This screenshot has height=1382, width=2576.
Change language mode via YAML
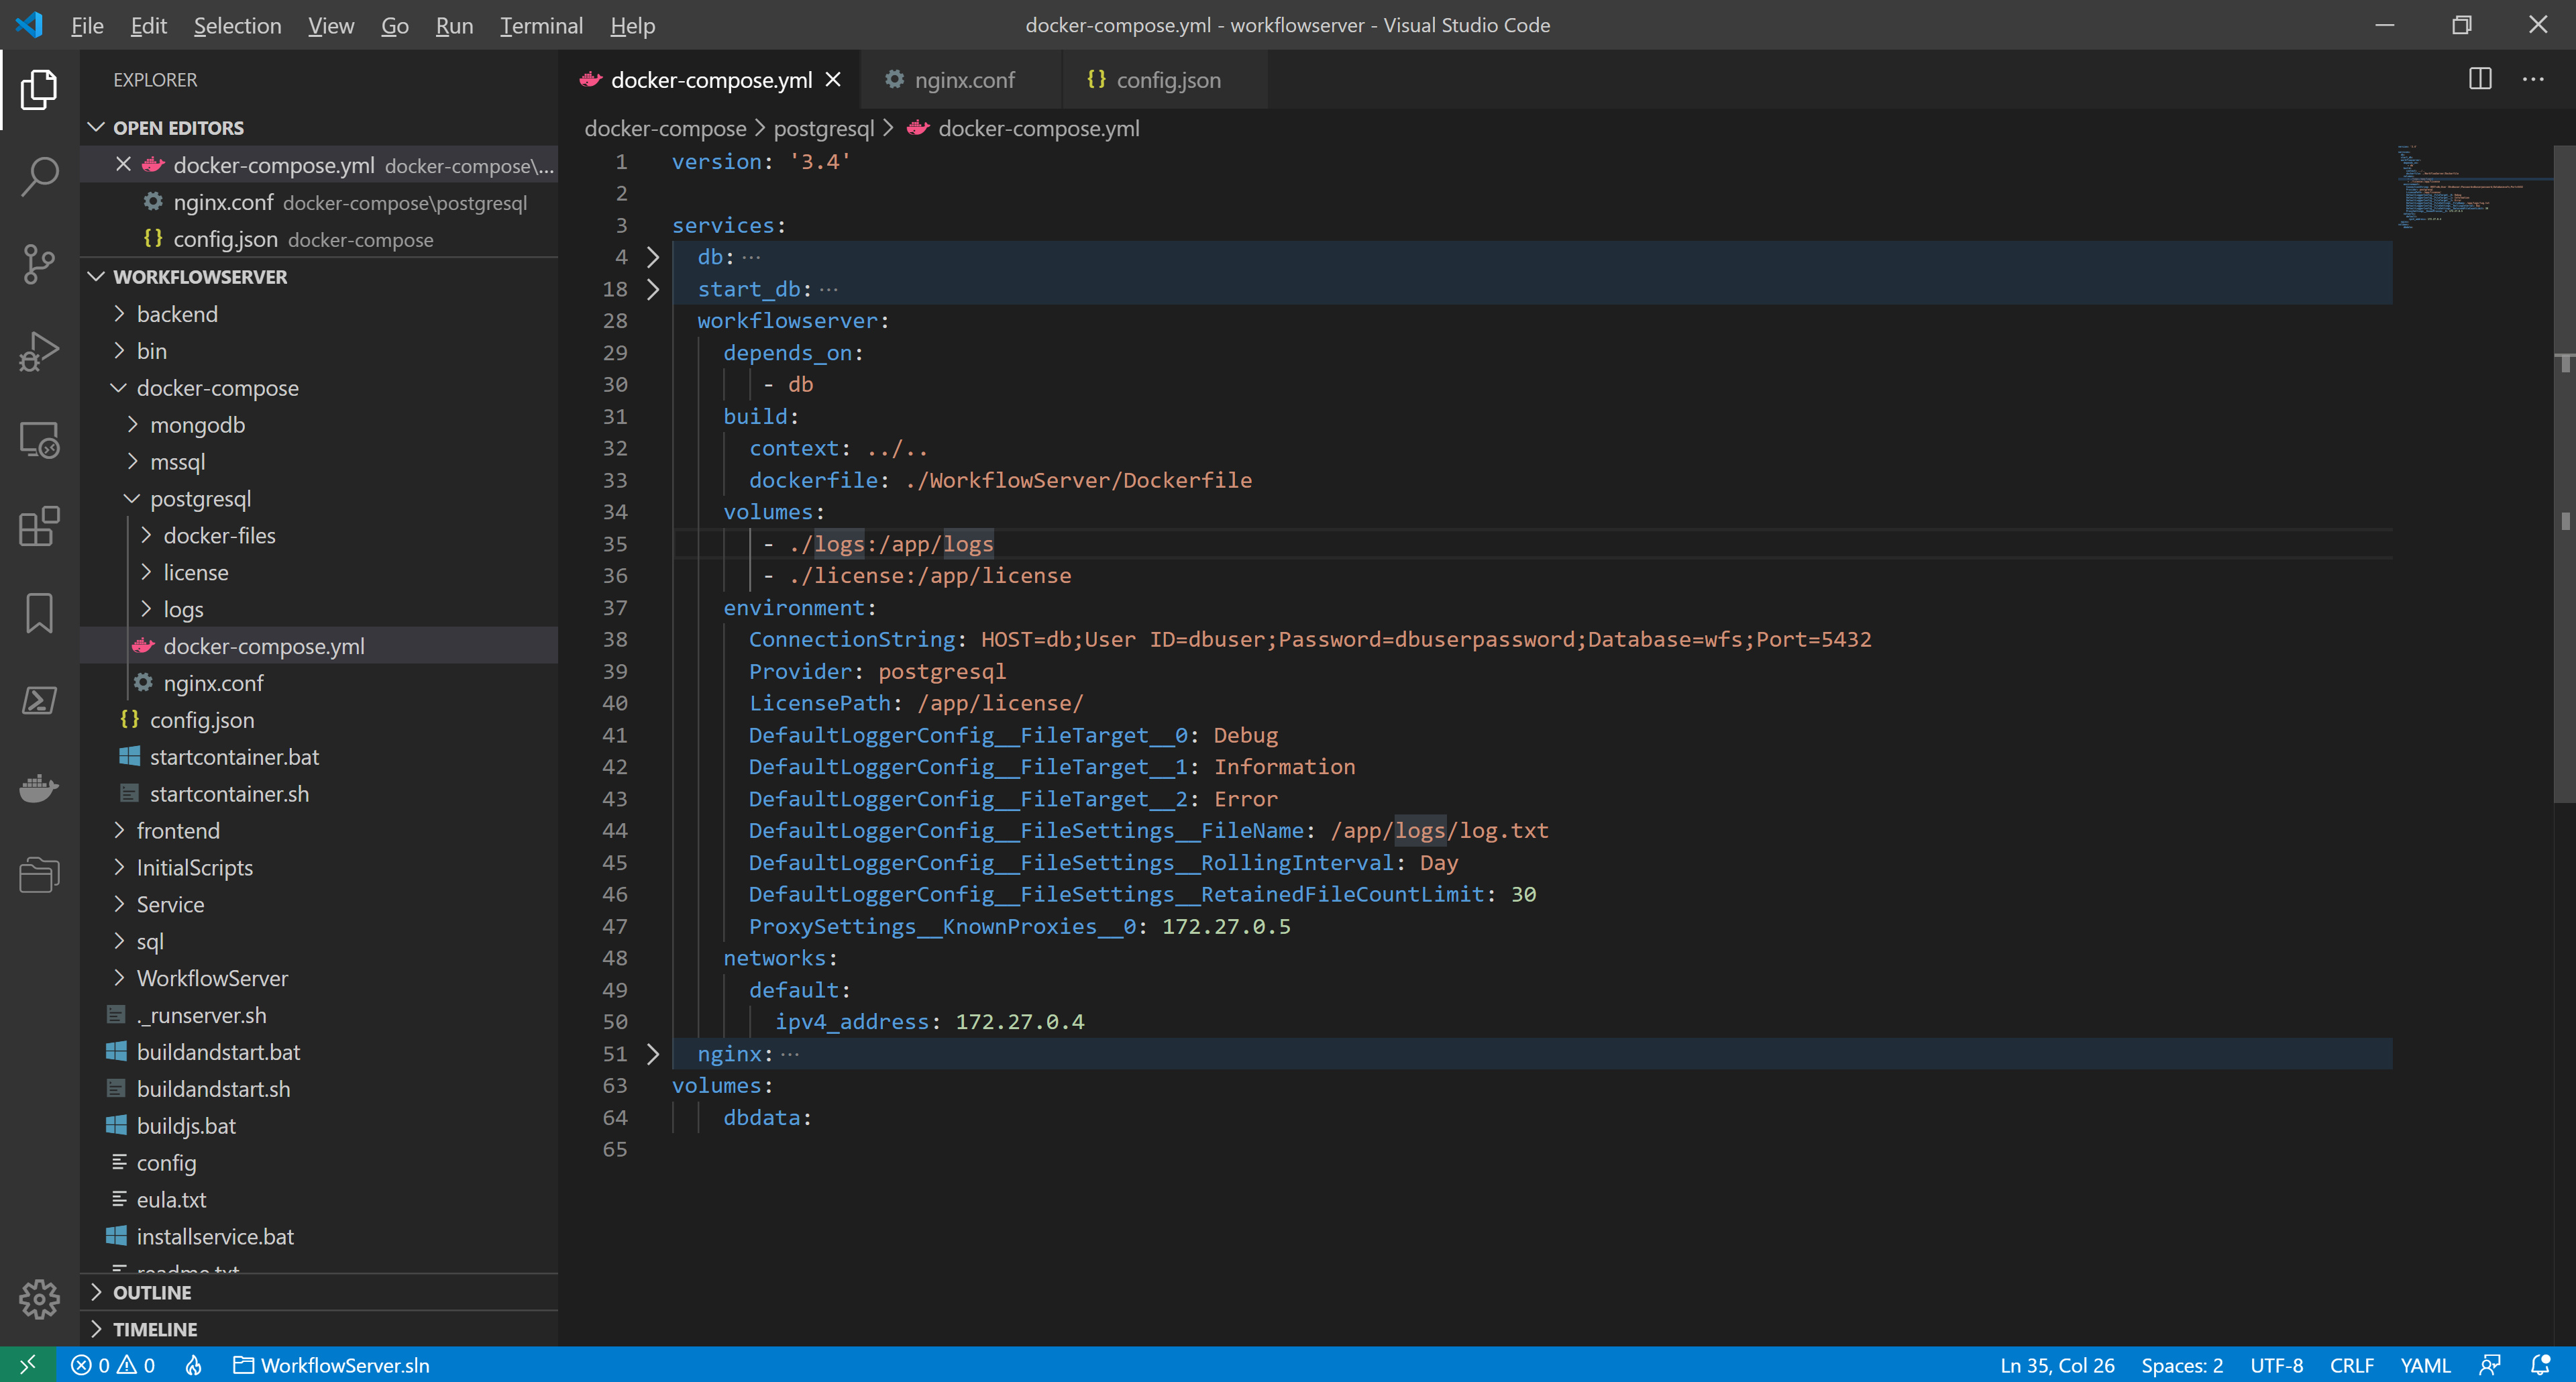point(2425,1365)
